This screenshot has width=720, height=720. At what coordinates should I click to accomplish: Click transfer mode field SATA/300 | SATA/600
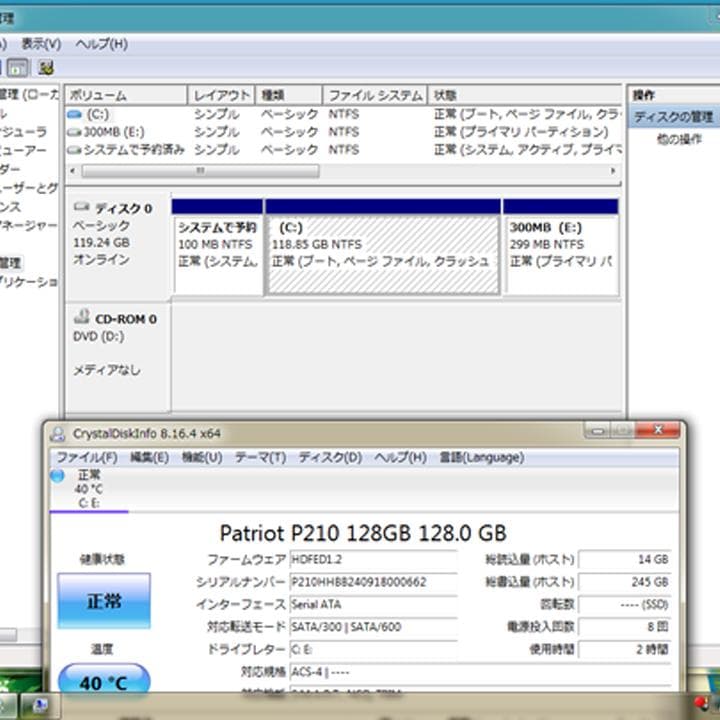(373, 627)
